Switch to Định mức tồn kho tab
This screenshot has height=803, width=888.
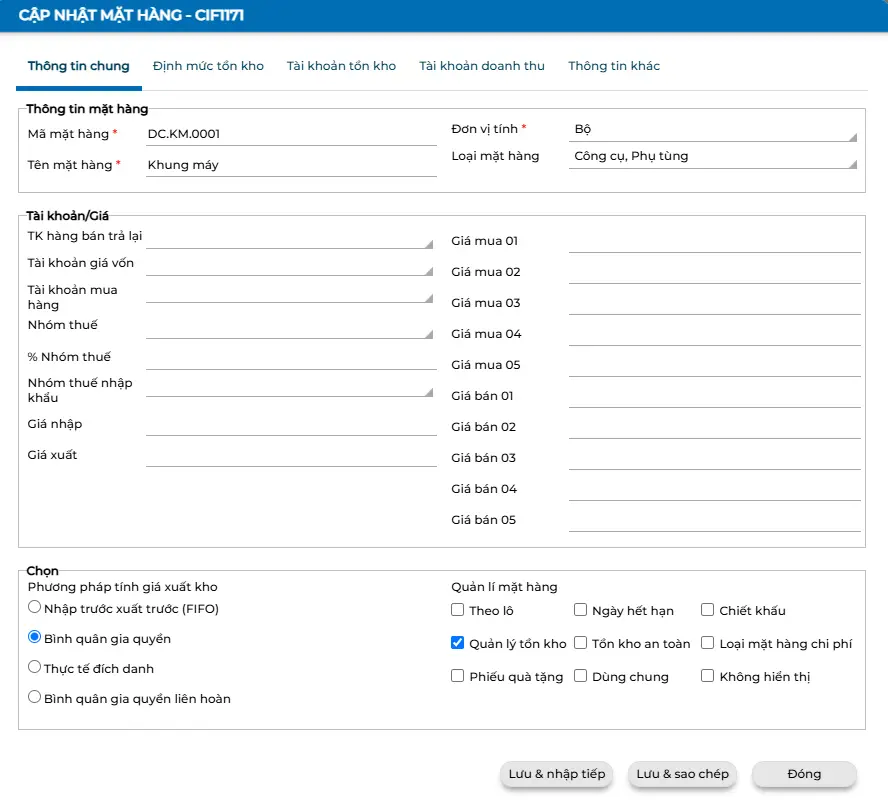[x=208, y=66]
